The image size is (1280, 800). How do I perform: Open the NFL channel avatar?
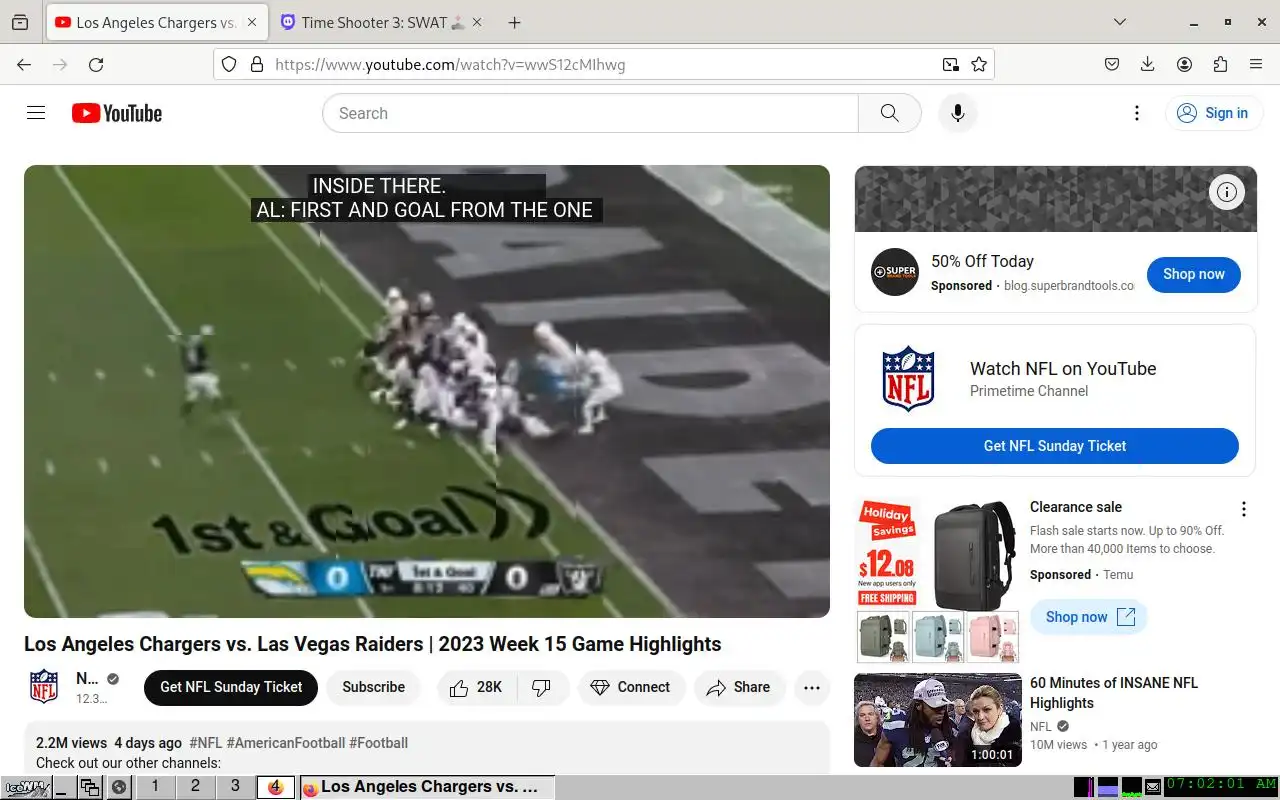(x=44, y=687)
